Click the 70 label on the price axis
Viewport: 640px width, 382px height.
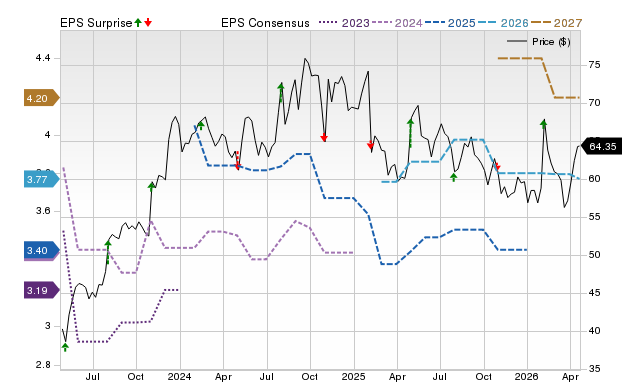594,103
